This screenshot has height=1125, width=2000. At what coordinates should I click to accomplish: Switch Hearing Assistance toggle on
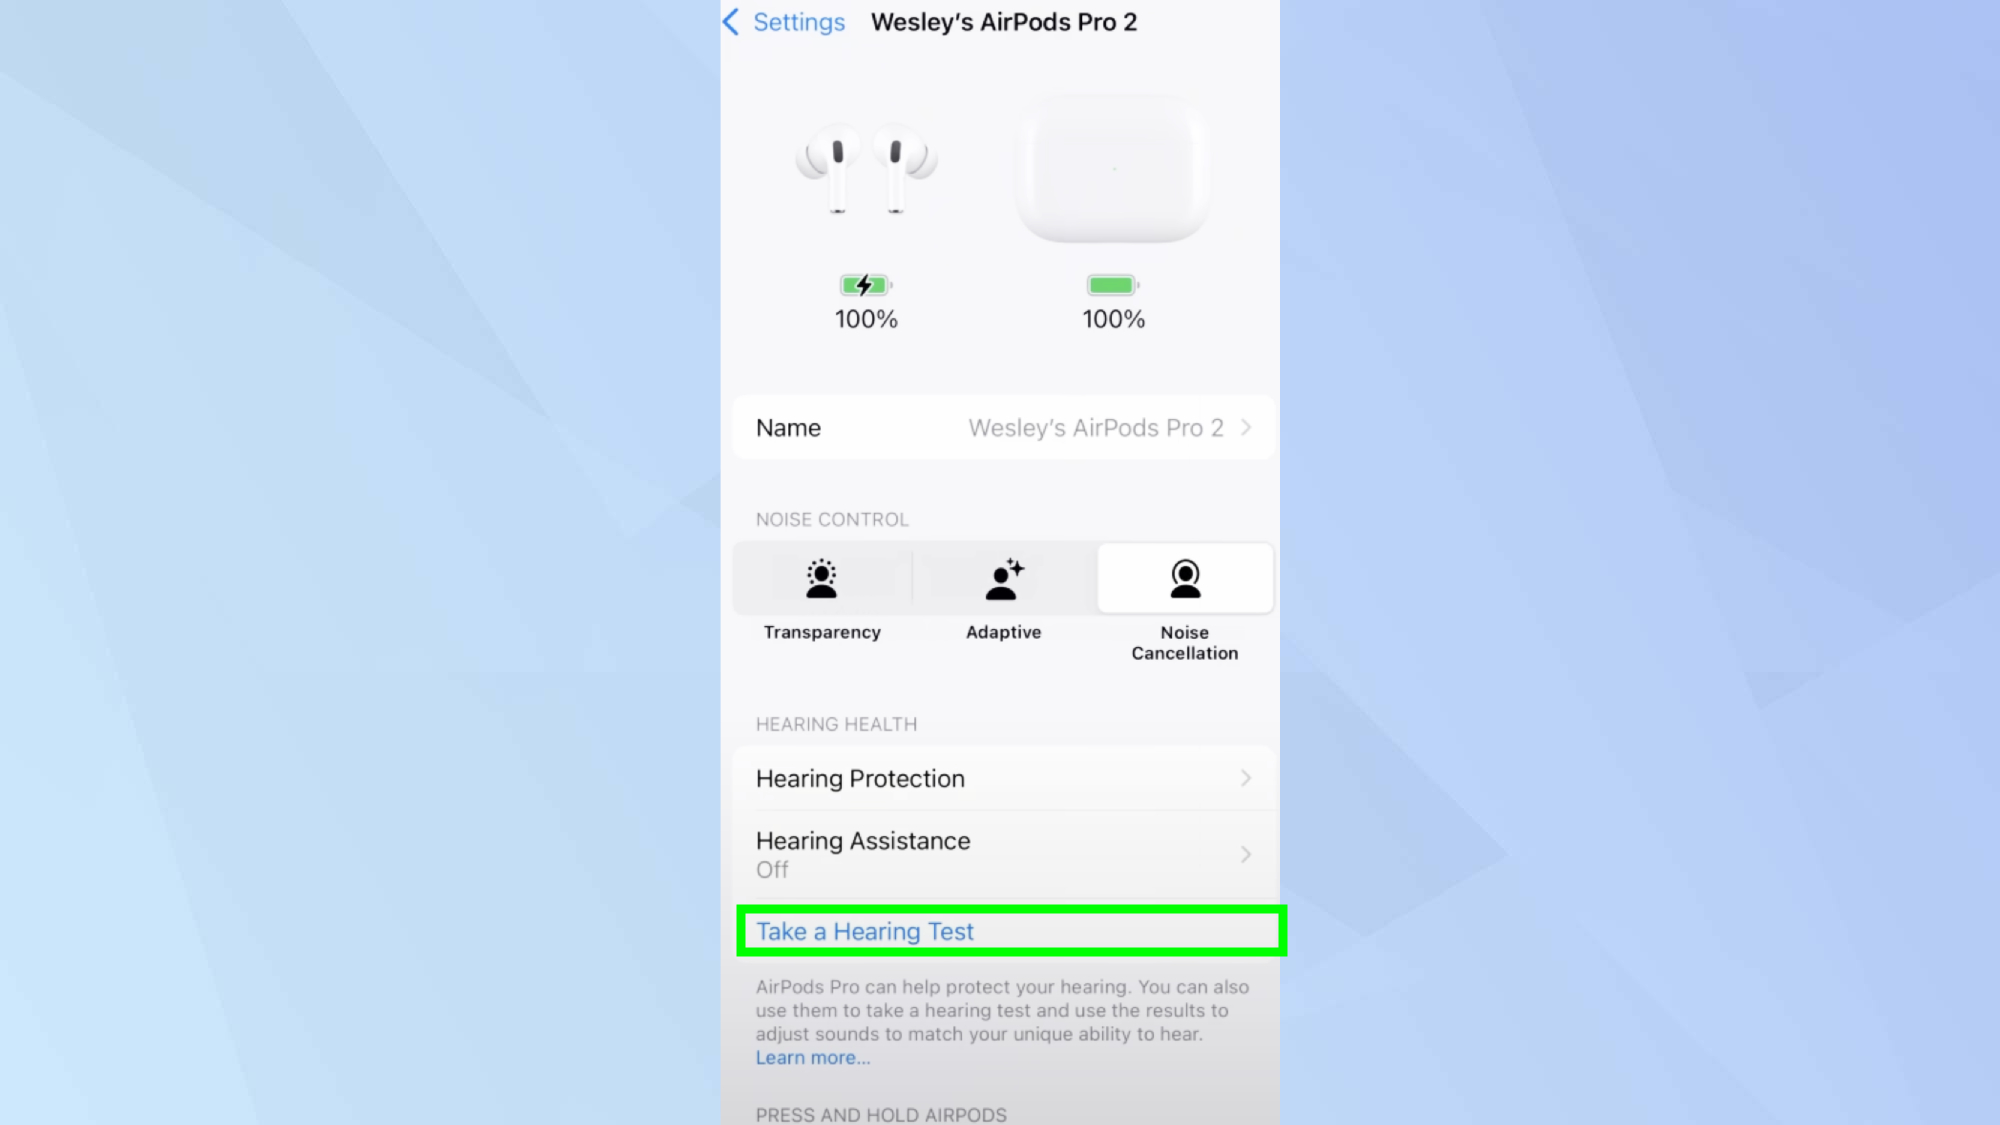[1000, 853]
